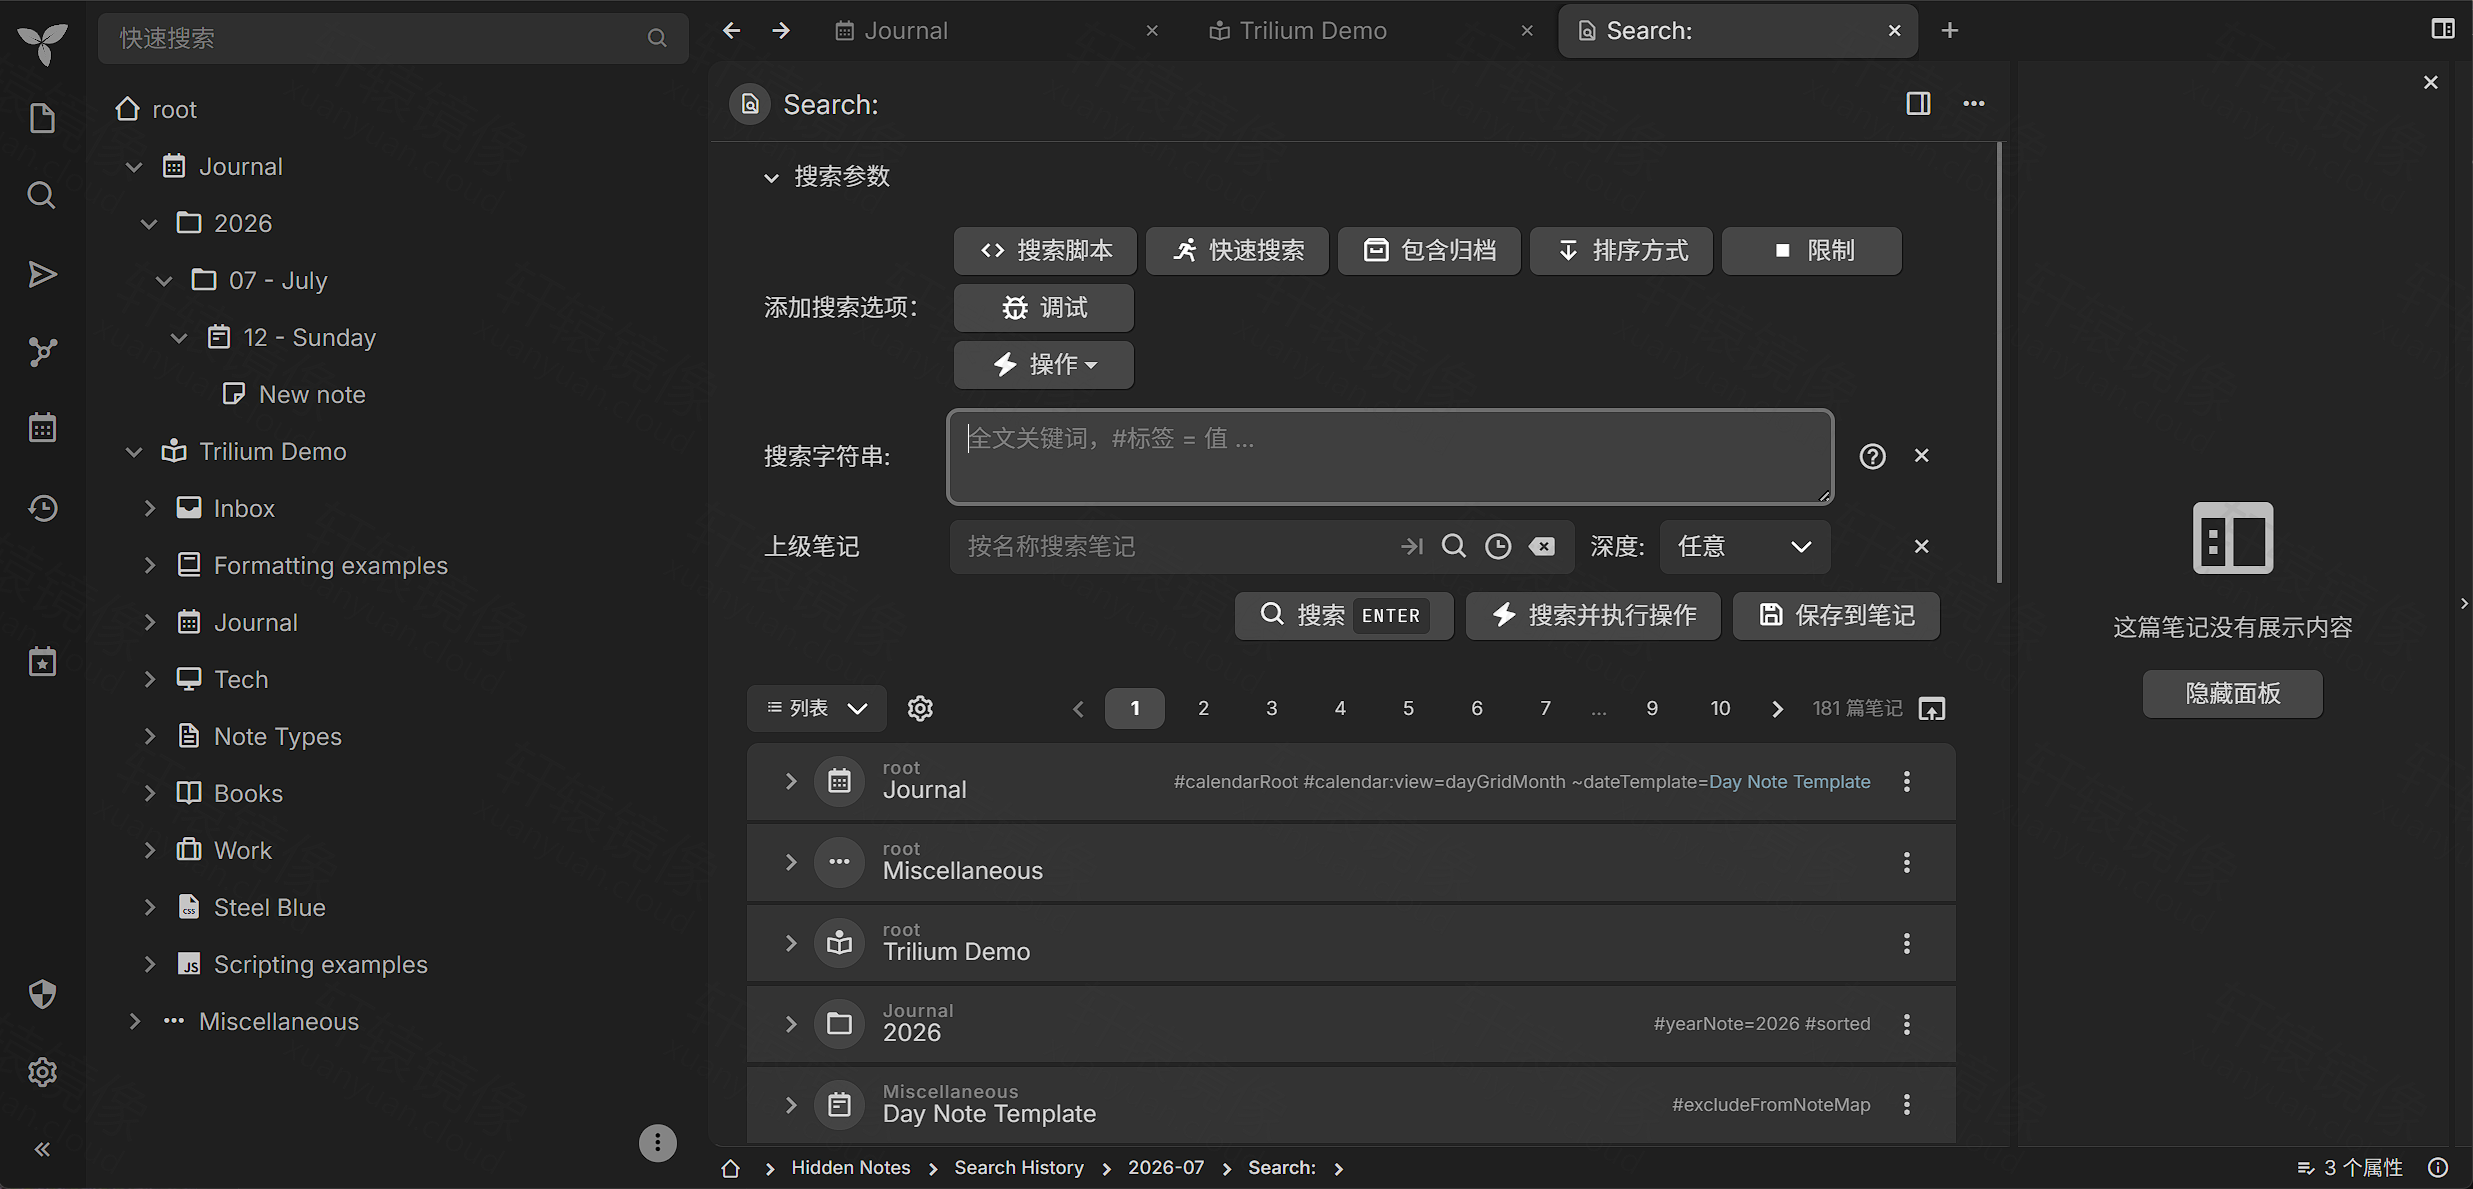
Task: Add the 排序方式 order by option
Action: pos(1621,250)
